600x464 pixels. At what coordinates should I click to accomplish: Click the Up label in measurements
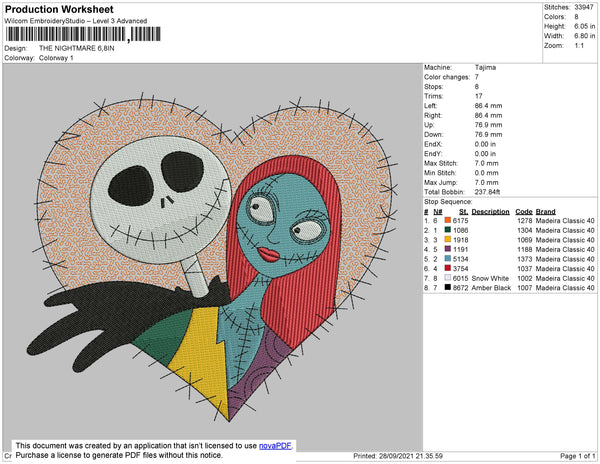point(429,125)
